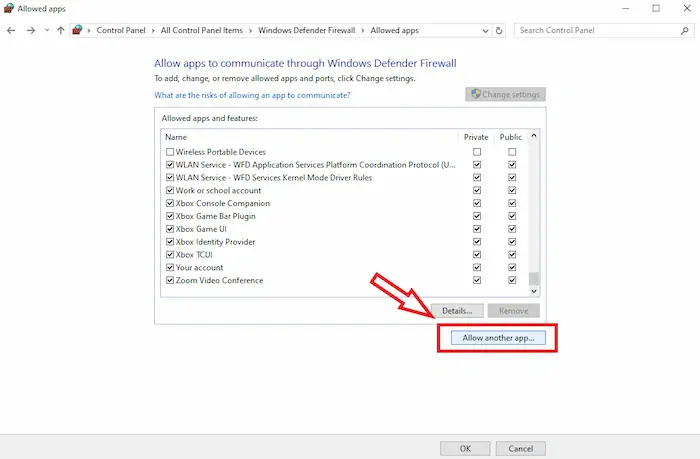
Task: Open Details for selected app
Action: 457,311
